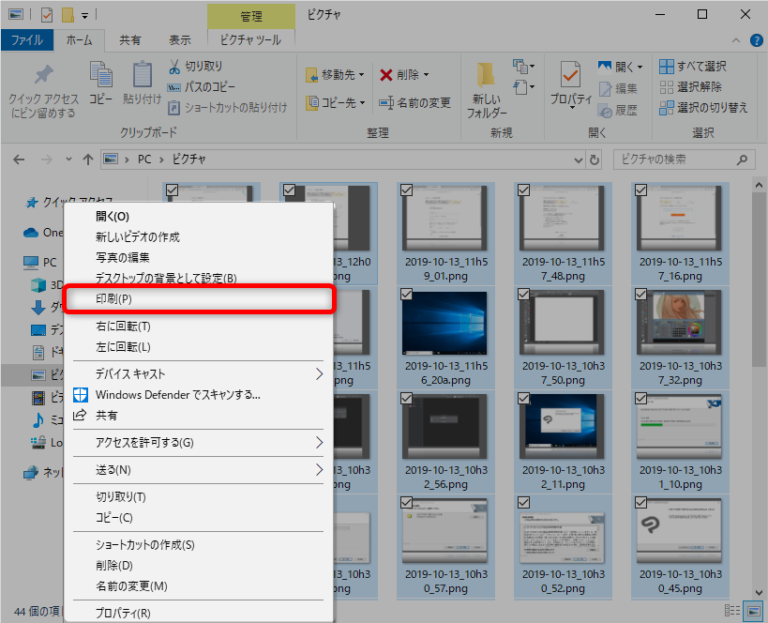Click the cut (切り取り) scissors icon
The height and width of the screenshot is (623, 768).
click(x=173, y=66)
